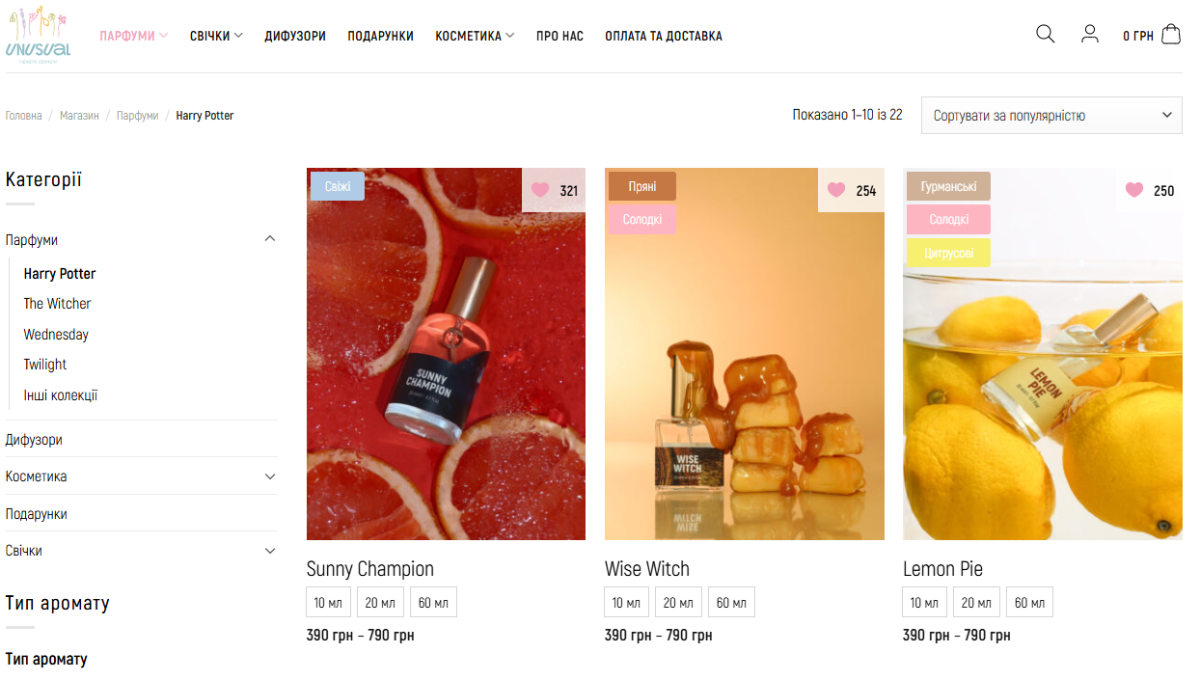This screenshot has height=680, width=1200.
Task: Choose 20 мл size for Wise Witch
Action: (x=678, y=602)
